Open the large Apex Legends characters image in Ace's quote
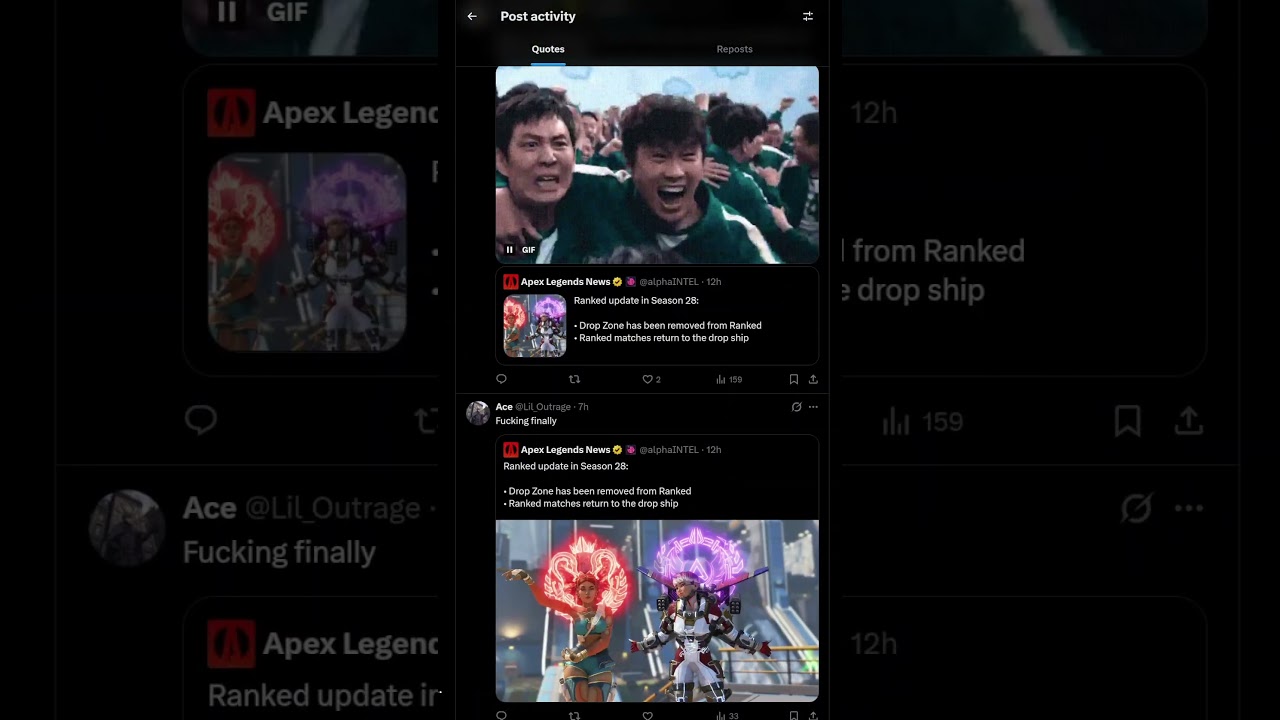Viewport: 1280px width, 720px height. coord(657,610)
